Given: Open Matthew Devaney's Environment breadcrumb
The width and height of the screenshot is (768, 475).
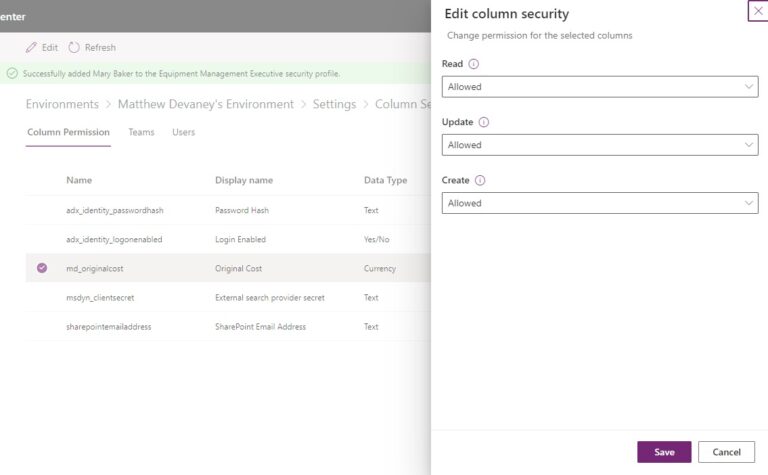Looking at the screenshot, I should (206, 104).
